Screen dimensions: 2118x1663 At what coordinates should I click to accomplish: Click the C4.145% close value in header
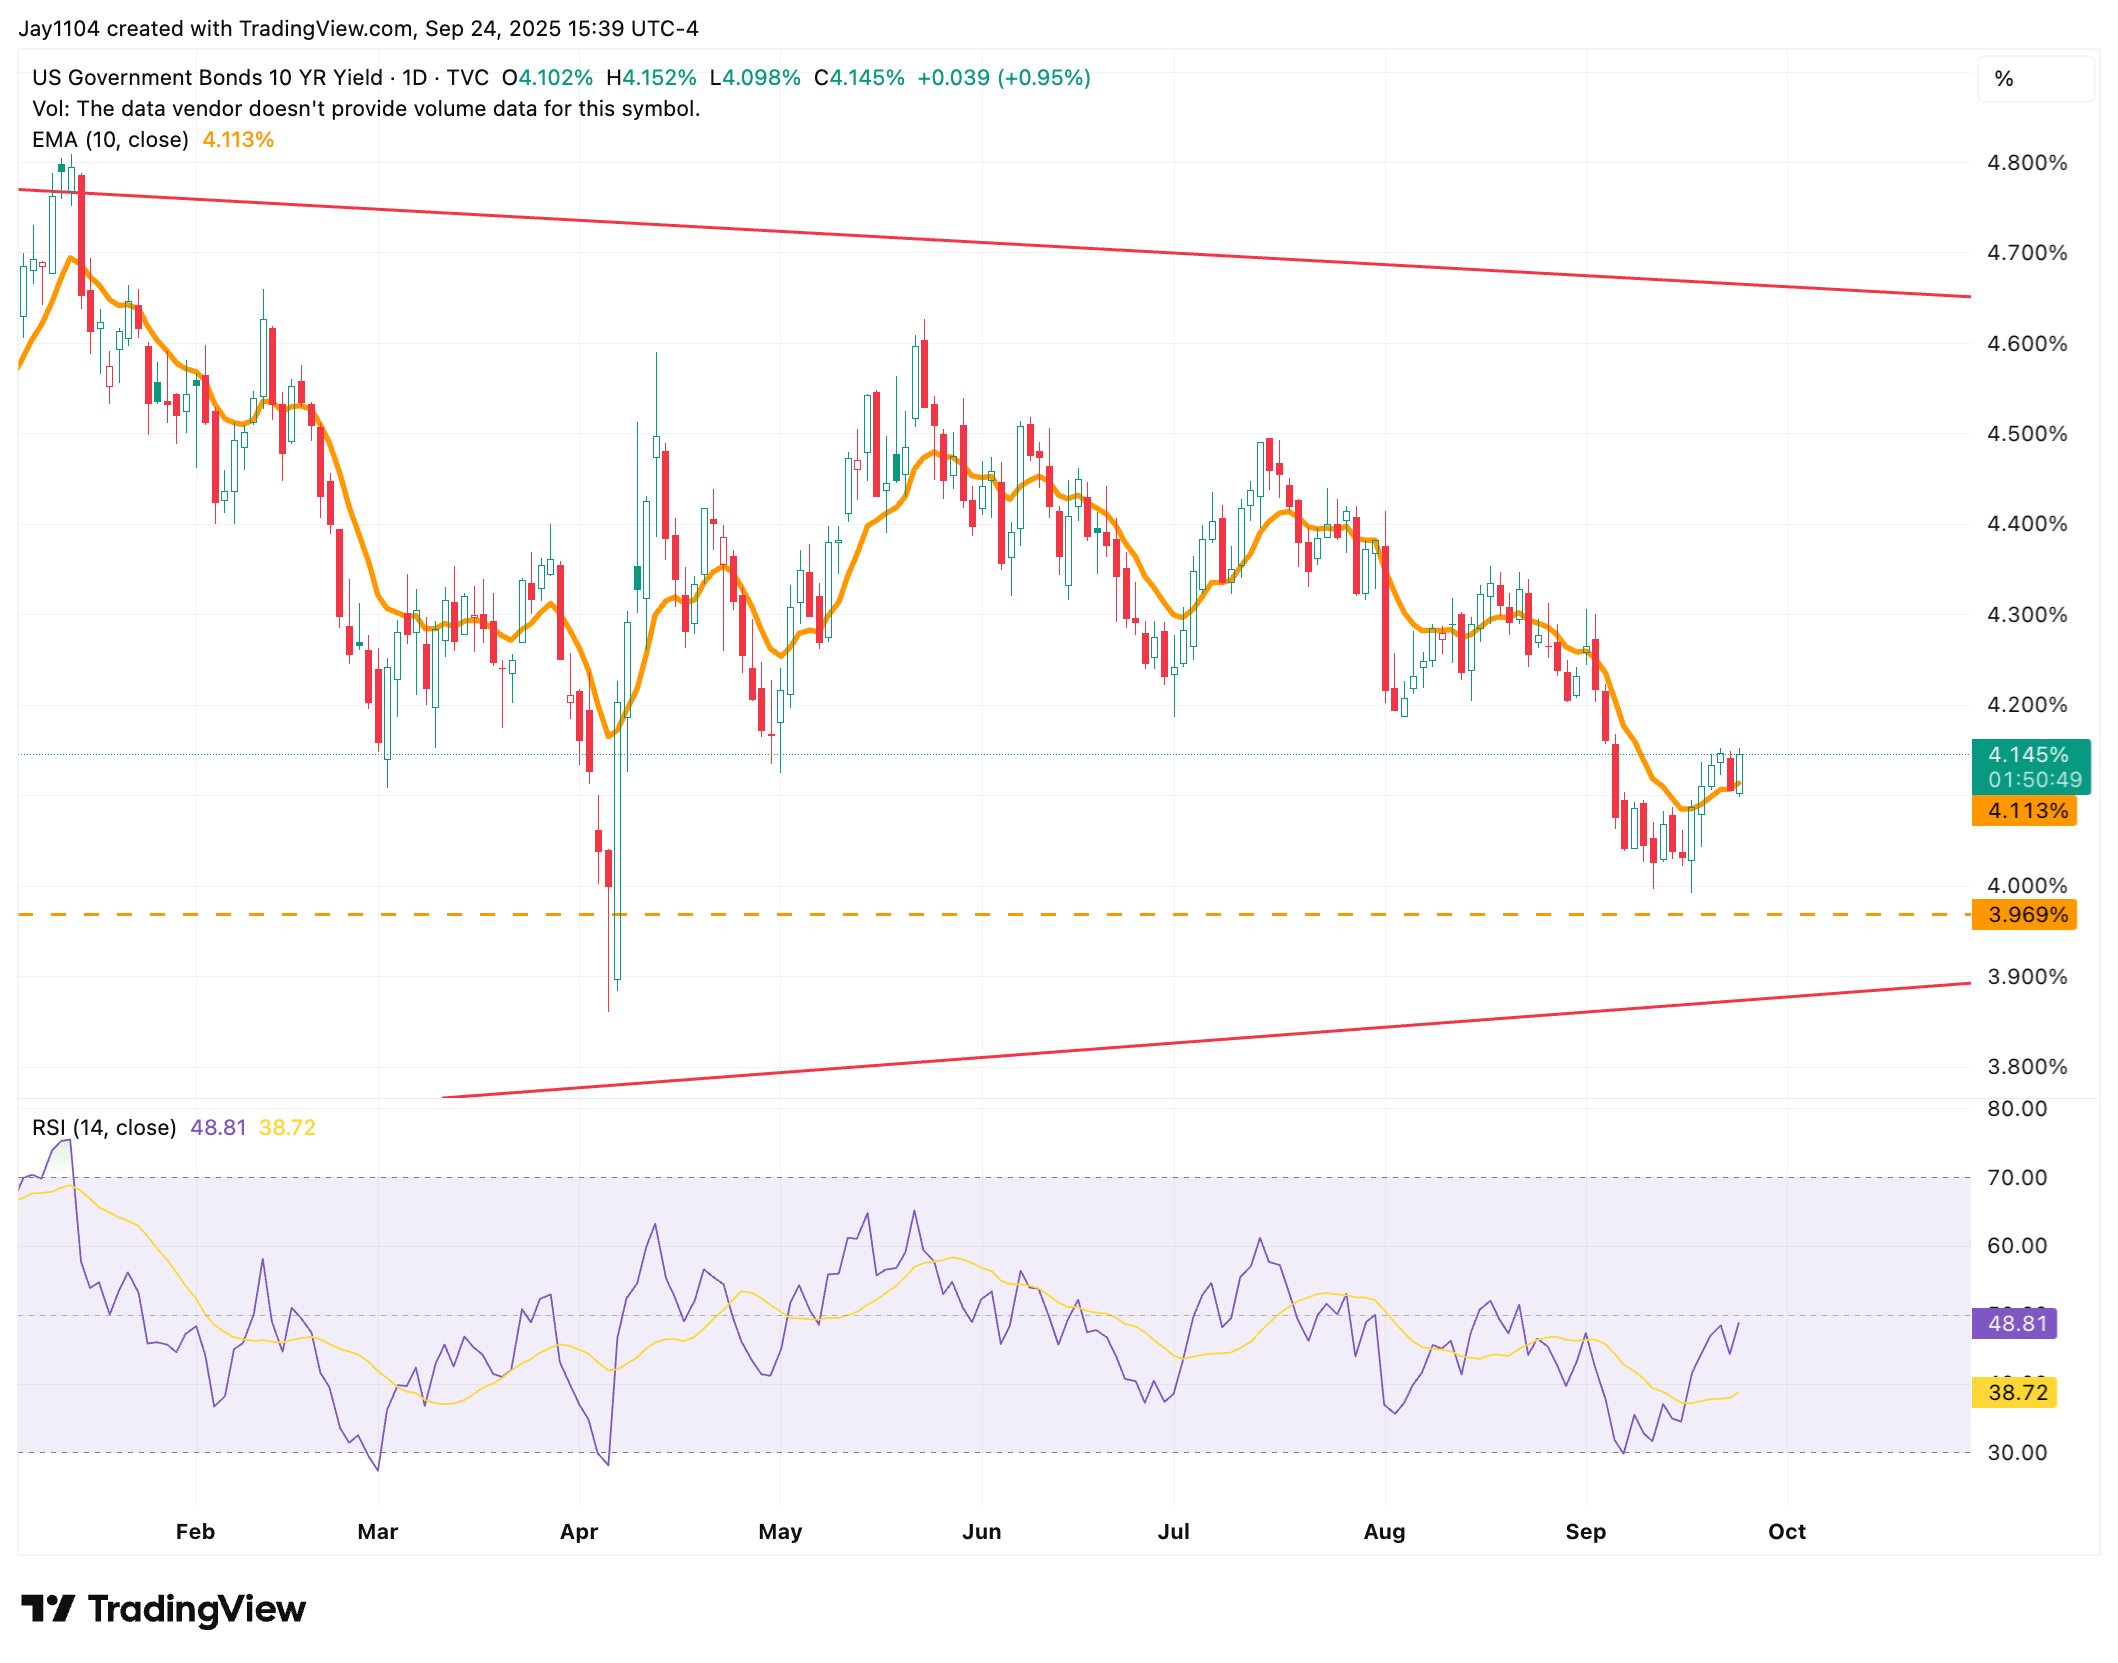tap(859, 78)
